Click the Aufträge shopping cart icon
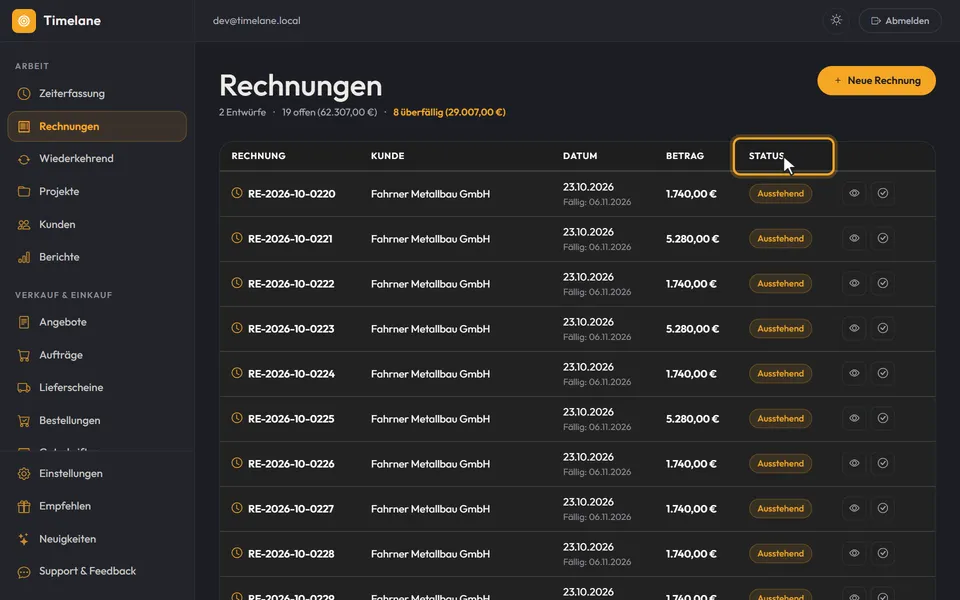This screenshot has width=960, height=600. click(24, 355)
